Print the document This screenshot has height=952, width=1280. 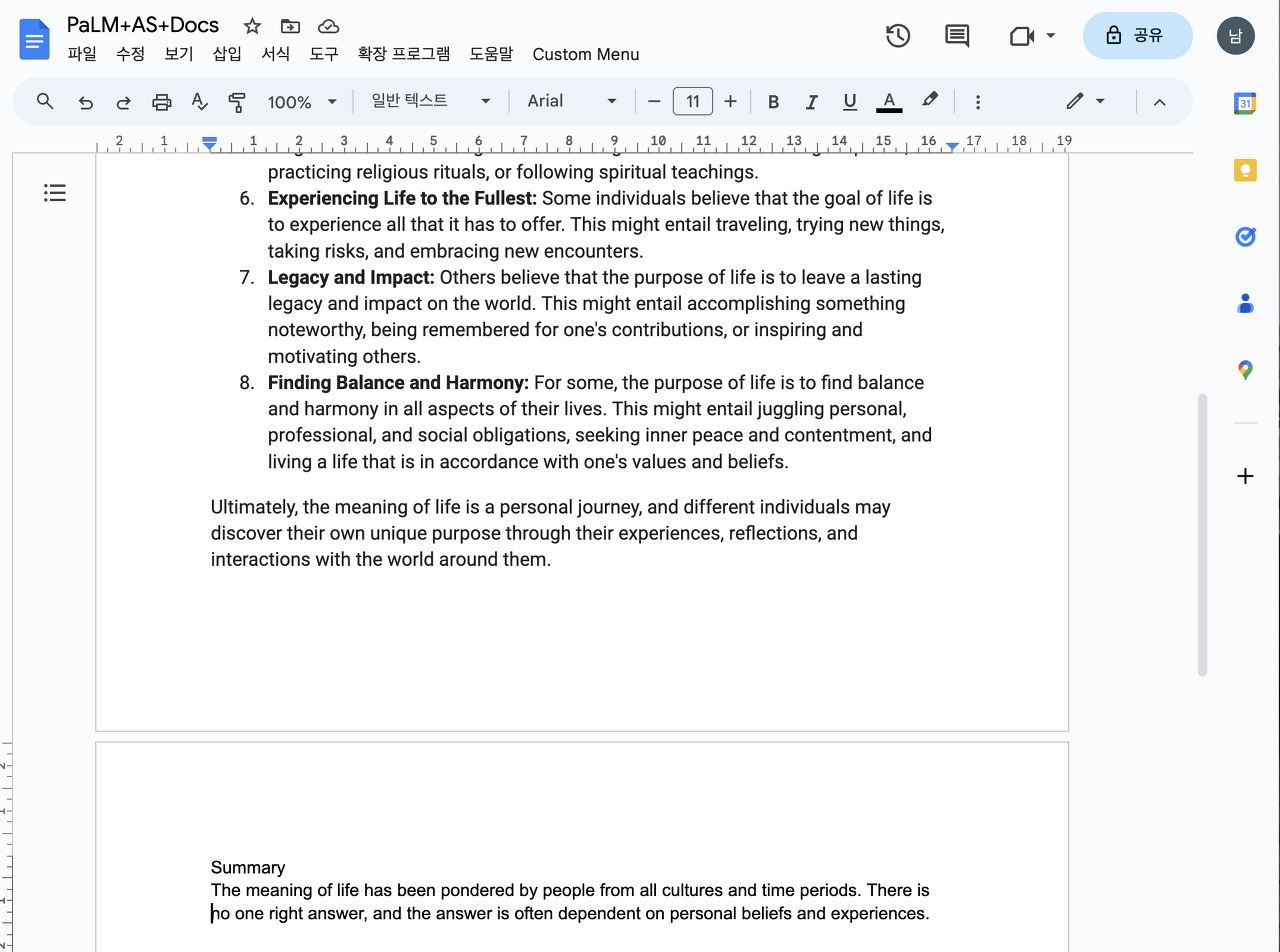point(162,102)
